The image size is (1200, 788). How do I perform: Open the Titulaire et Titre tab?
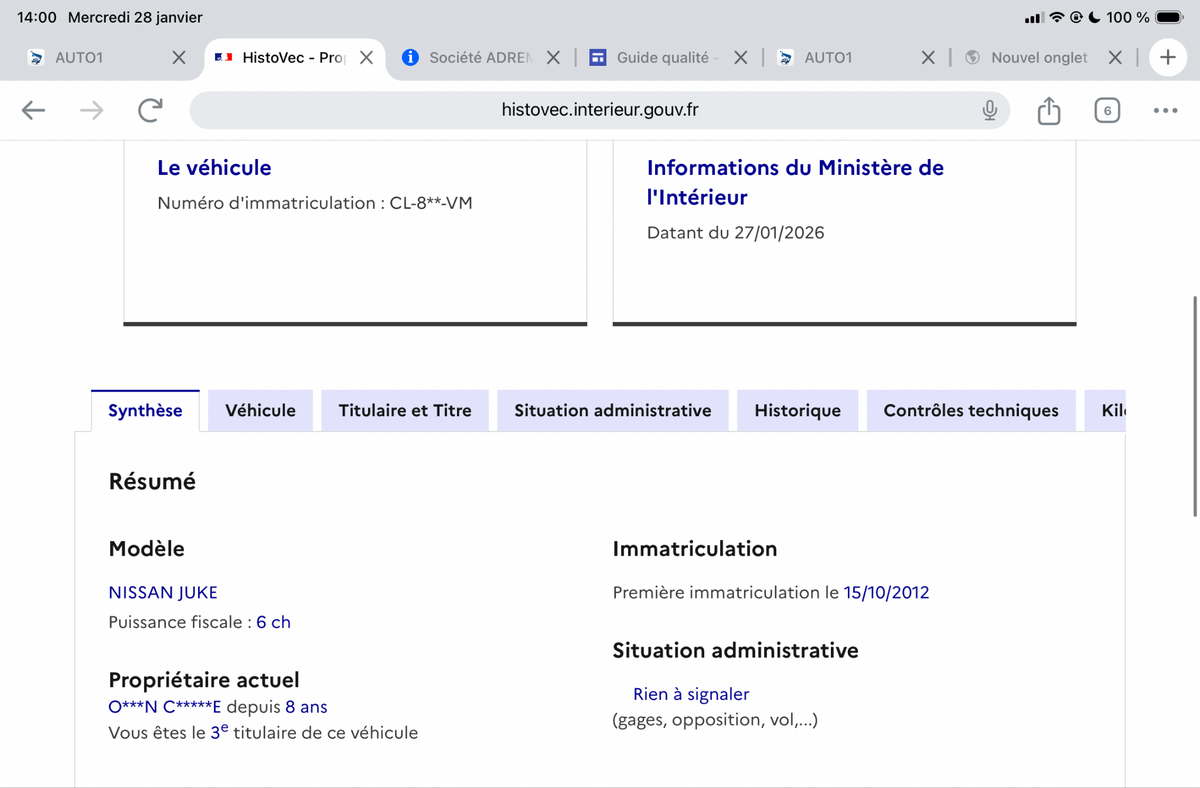[x=405, y=410]
